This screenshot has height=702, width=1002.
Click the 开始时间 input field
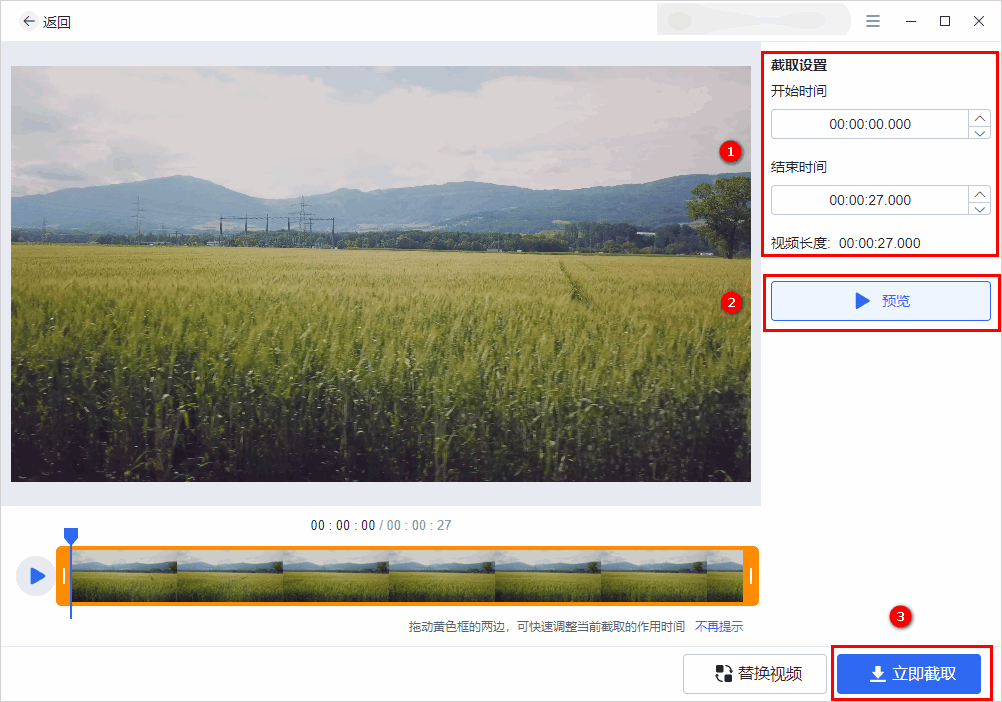tap(870, 124)
